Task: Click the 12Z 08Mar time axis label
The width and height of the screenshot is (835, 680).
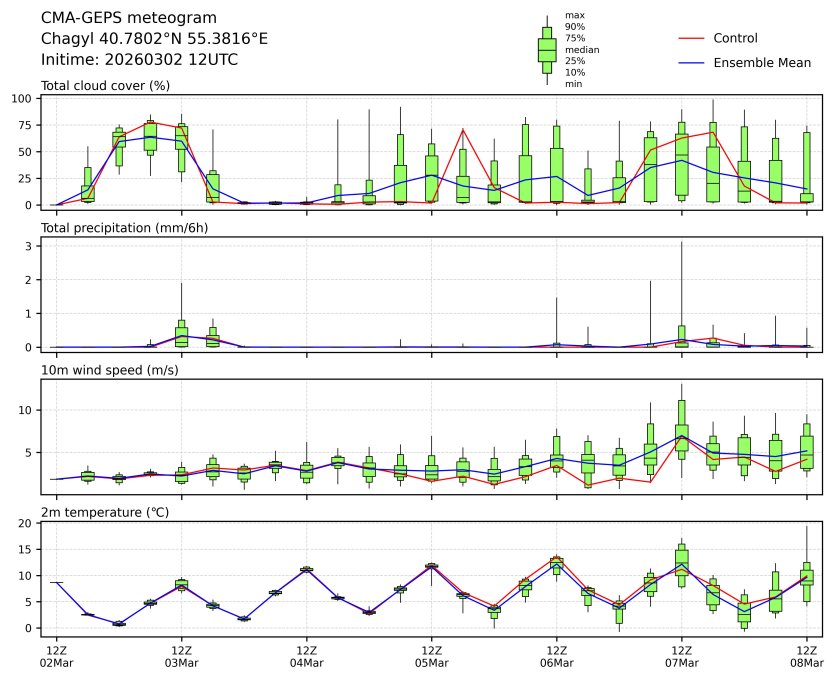Action: click(x=807, y=657)
